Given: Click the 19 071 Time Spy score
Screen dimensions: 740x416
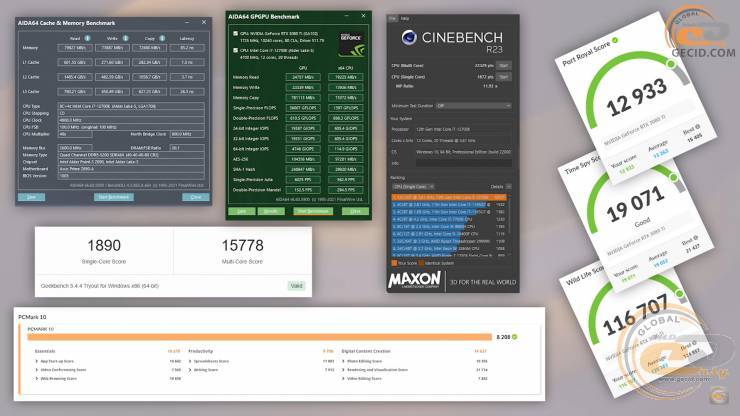Looking at the screenshot, I should (635, 204).
